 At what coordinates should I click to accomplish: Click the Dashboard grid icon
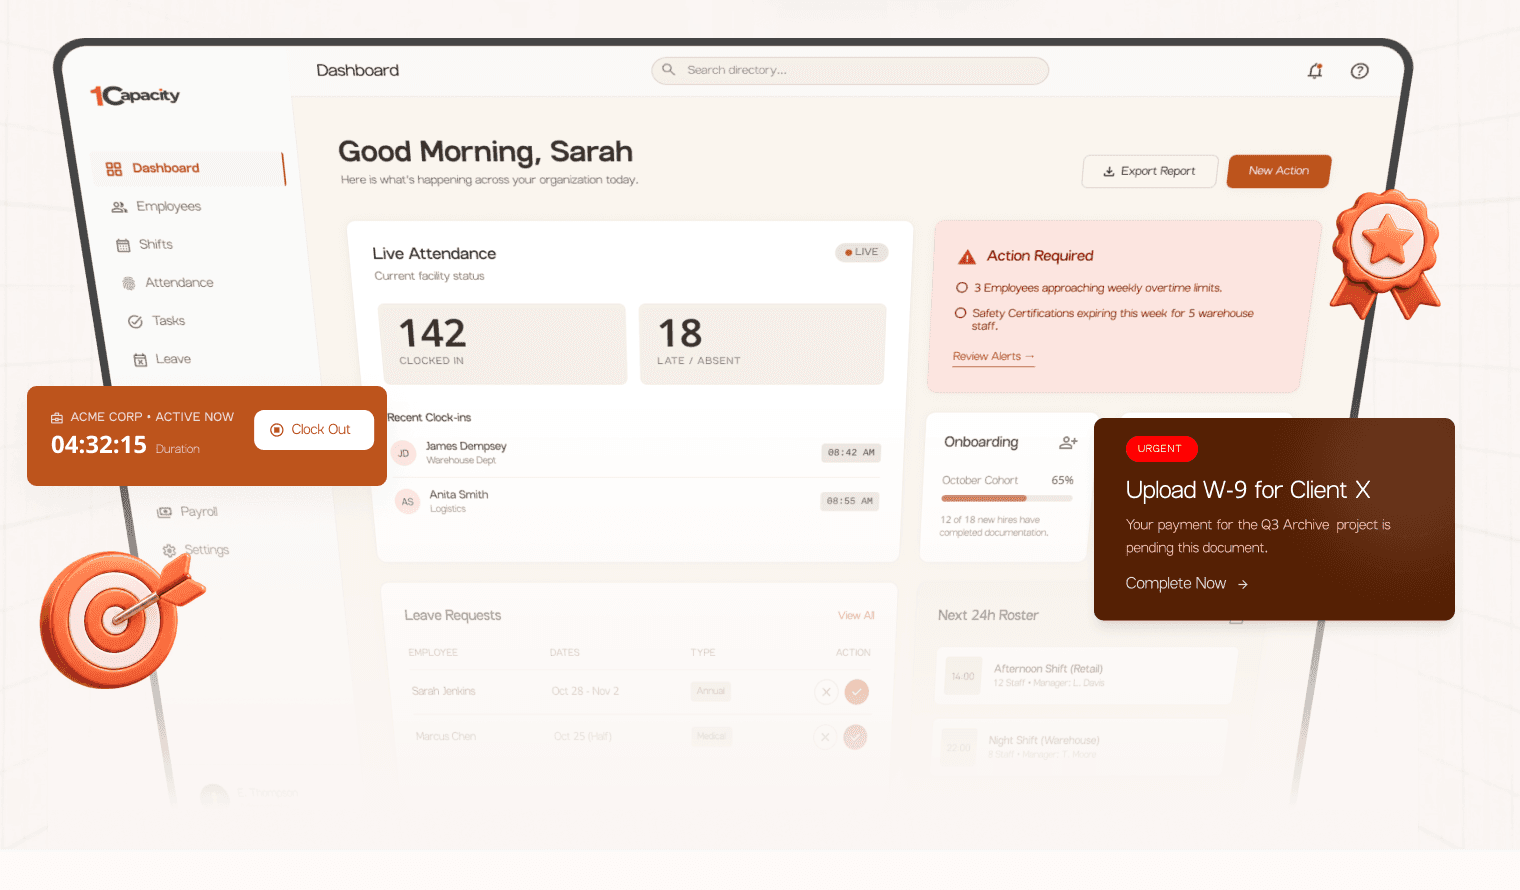click(x=114, y=169)
